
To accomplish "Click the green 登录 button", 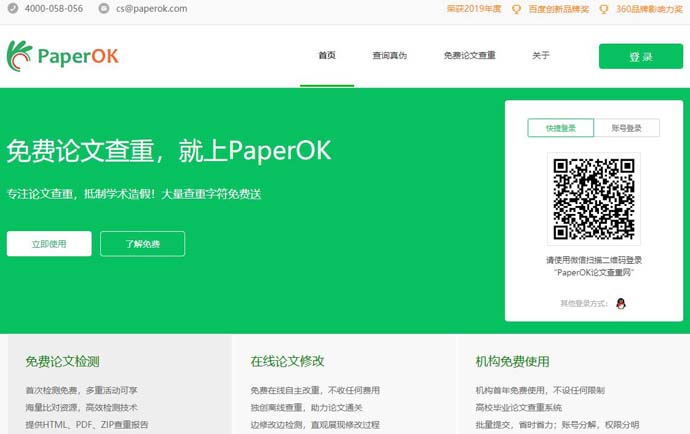I will coord(641,56).
